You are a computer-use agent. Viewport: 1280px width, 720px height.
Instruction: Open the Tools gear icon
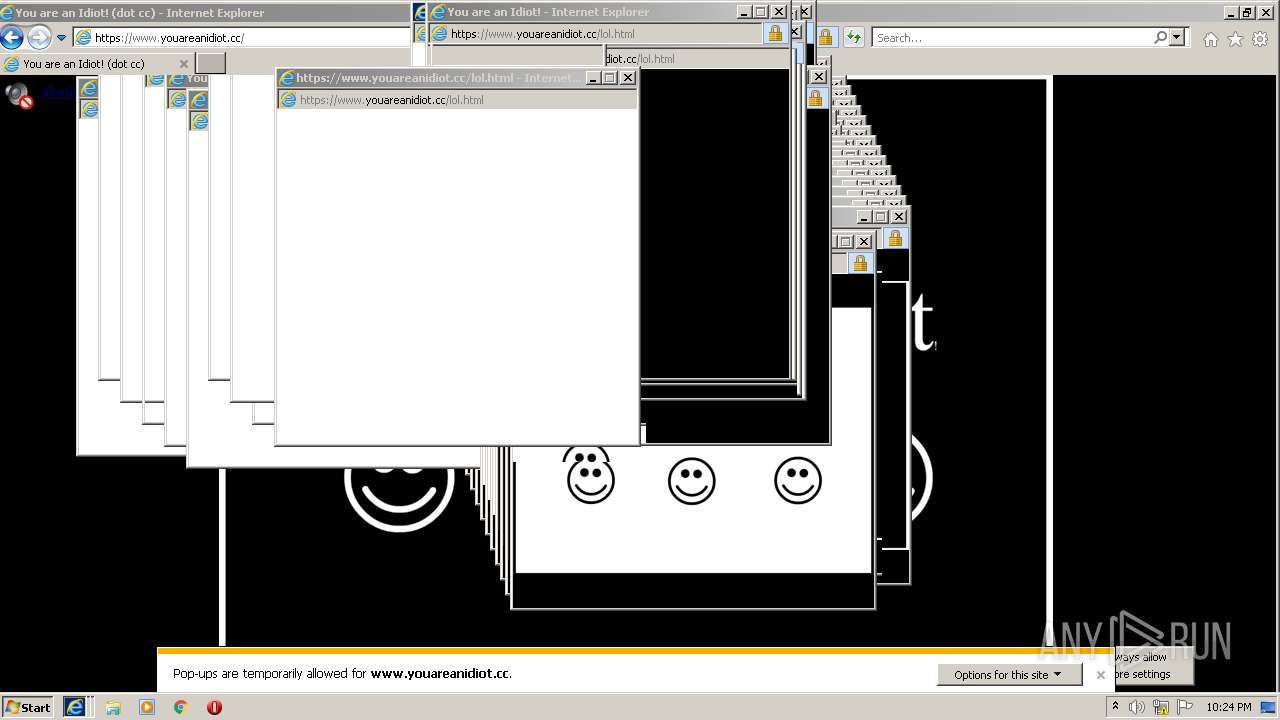1260,39
